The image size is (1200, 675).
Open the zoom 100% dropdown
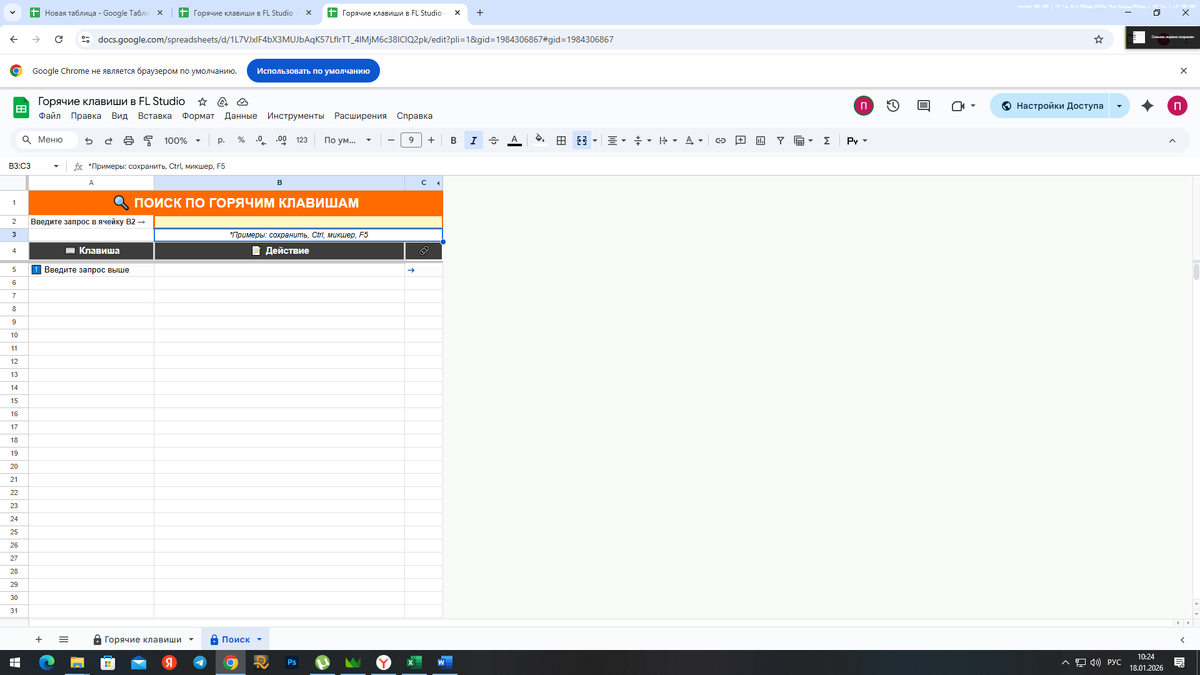pos(182,141)
